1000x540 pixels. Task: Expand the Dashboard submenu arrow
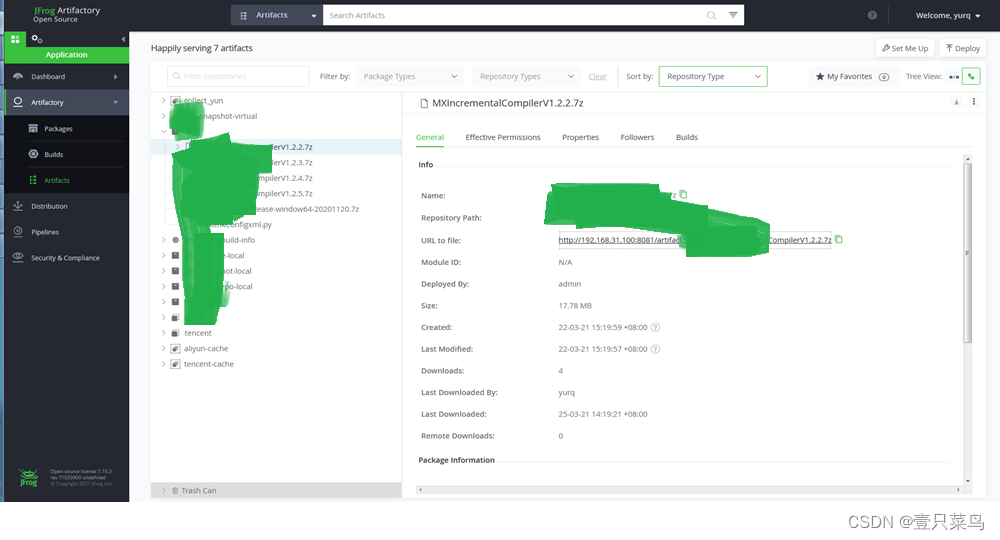click(x=115, y=77)
